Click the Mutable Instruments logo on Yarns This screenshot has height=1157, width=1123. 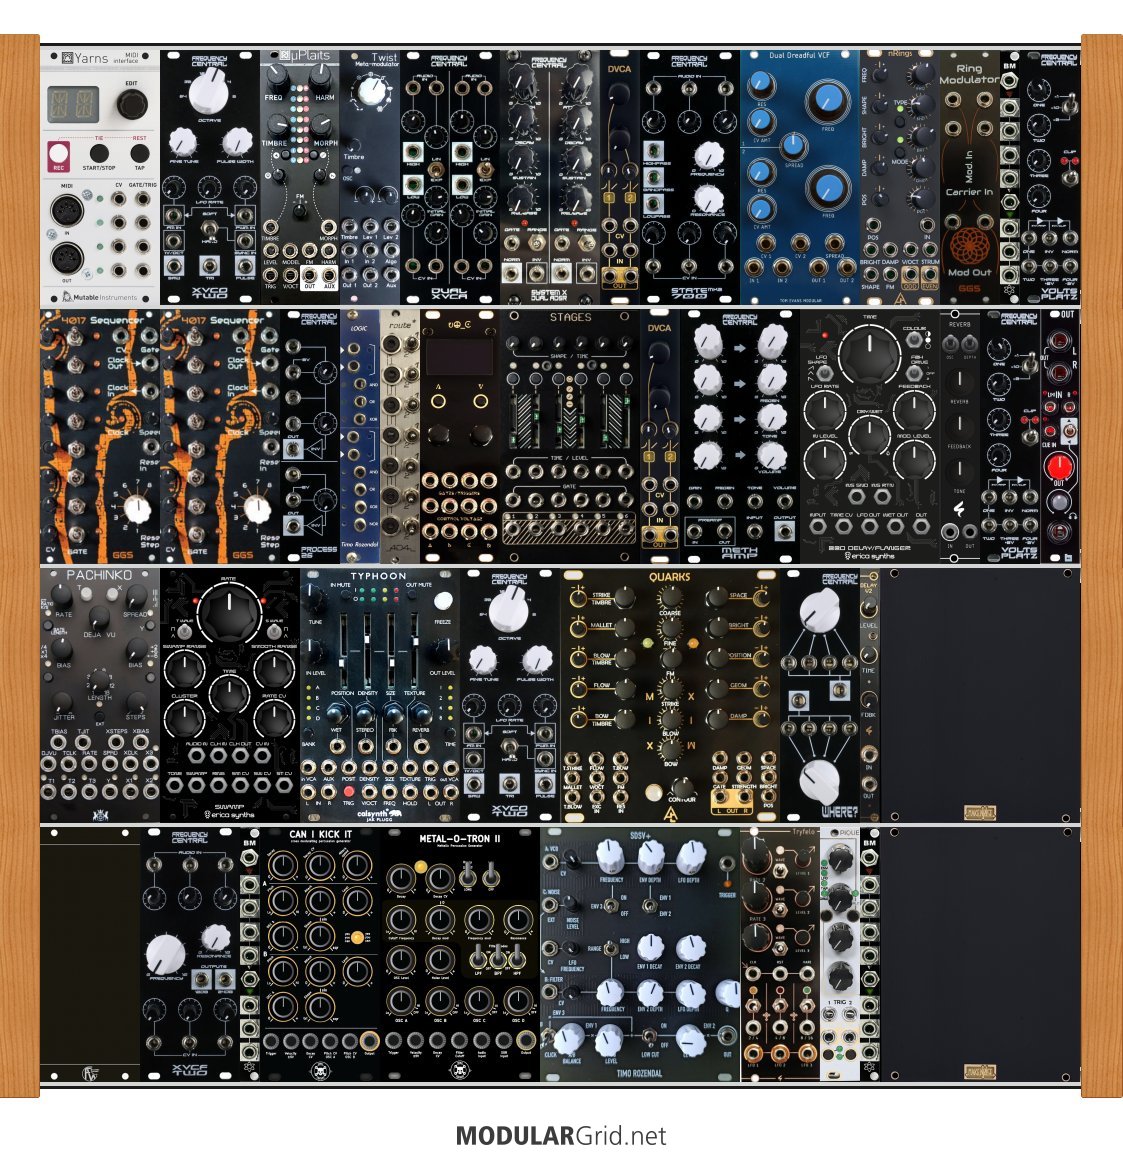pos(100,297)
